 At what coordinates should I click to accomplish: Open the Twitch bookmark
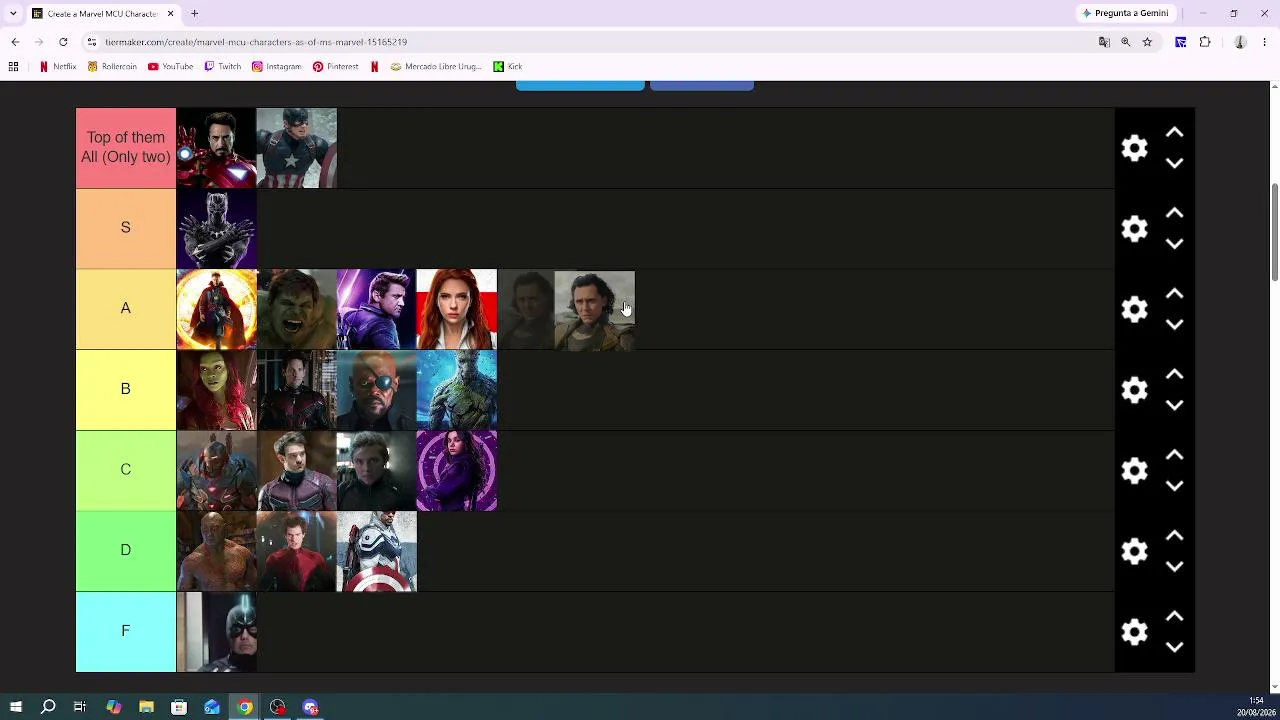tap(222, 67)
